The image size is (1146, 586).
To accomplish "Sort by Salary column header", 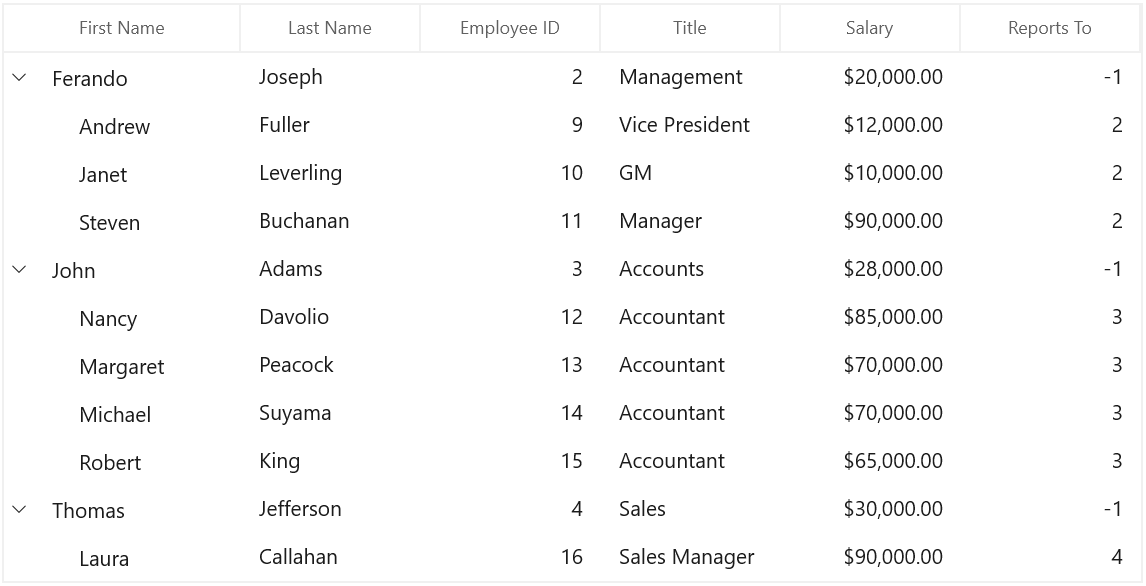I will 870,28.
